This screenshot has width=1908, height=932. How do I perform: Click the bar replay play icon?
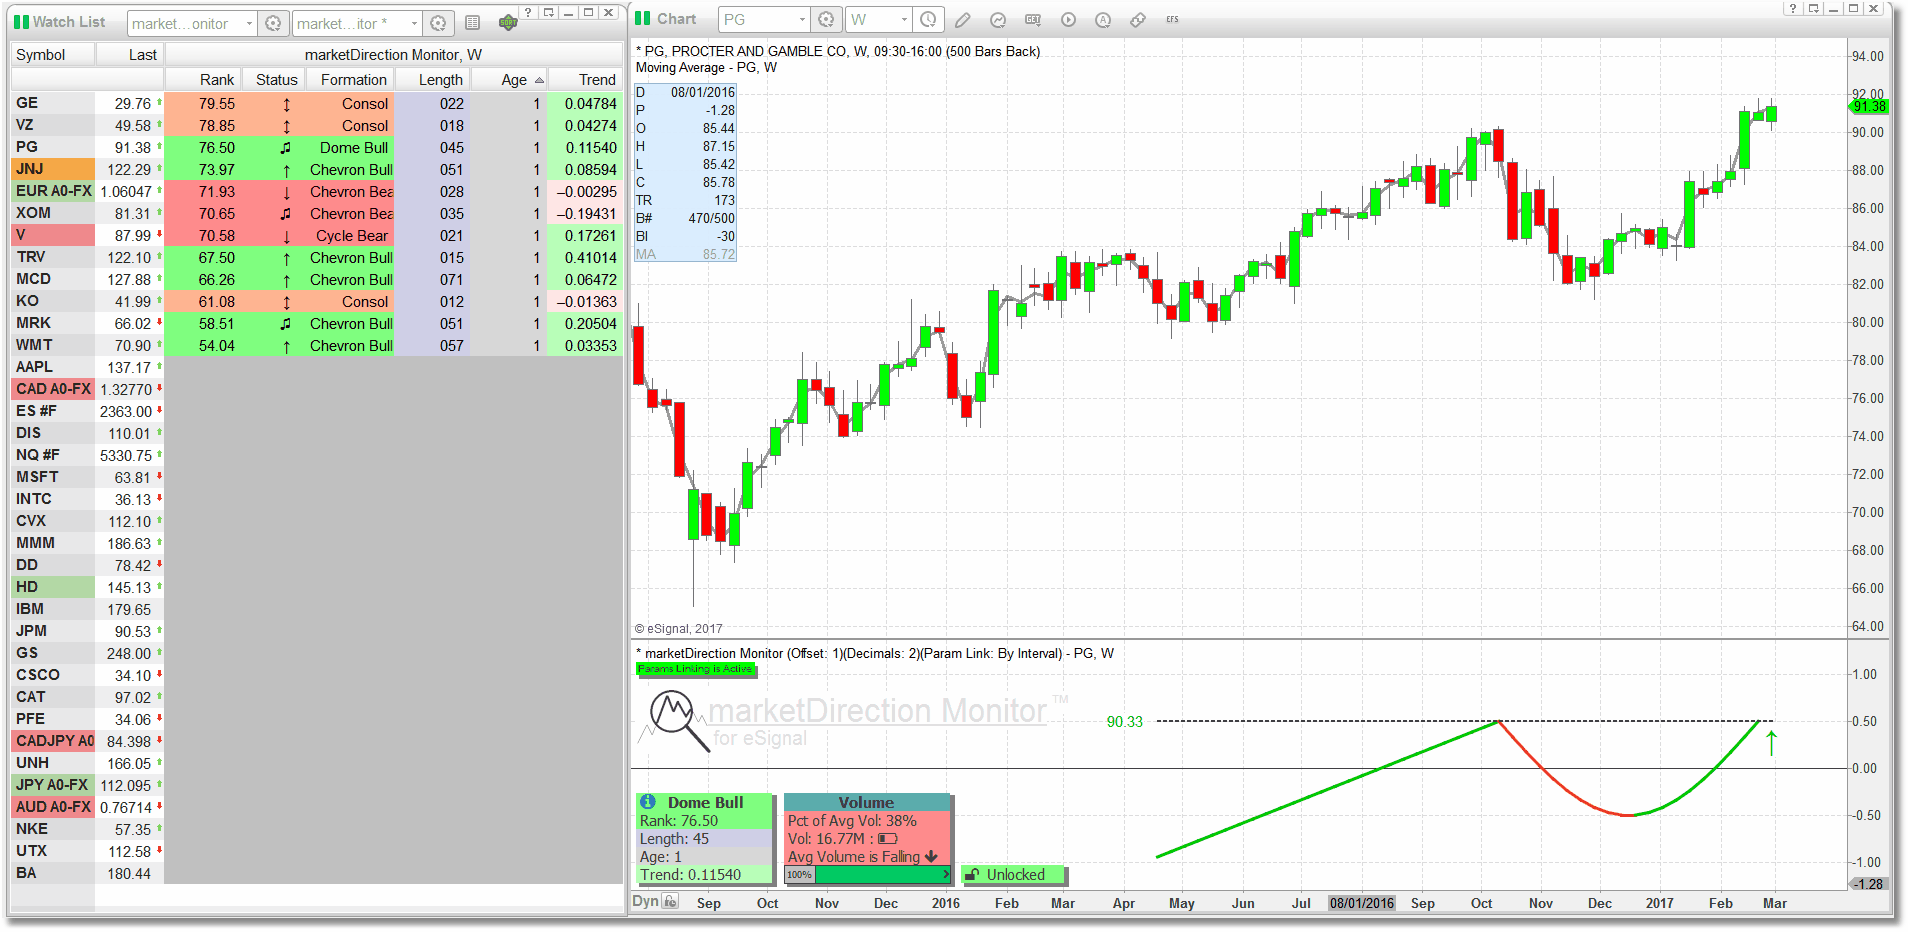(1068, 20)
